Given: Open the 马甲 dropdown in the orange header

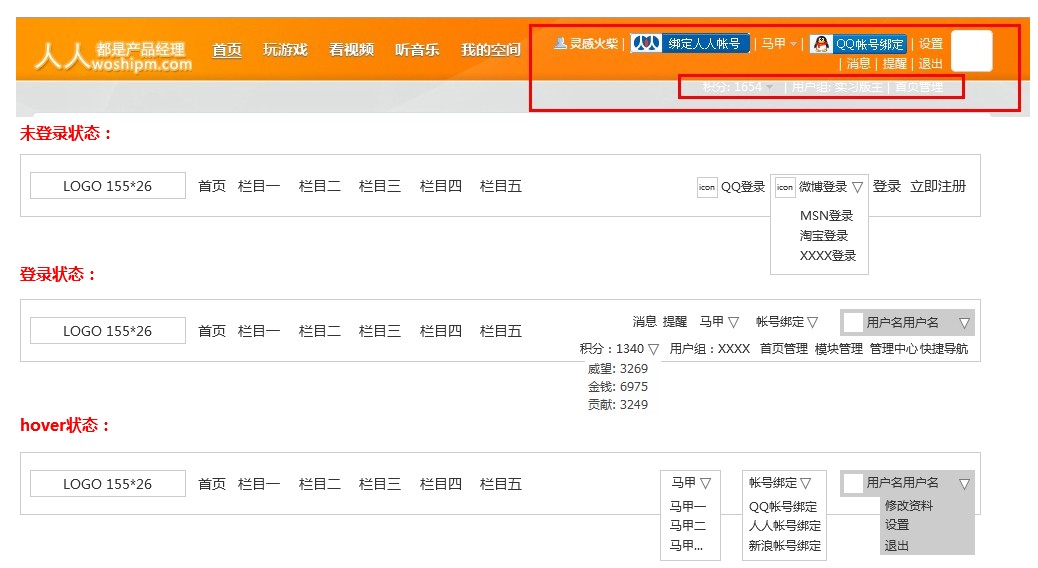Looking at the screenshot, I should click(779, 44).
